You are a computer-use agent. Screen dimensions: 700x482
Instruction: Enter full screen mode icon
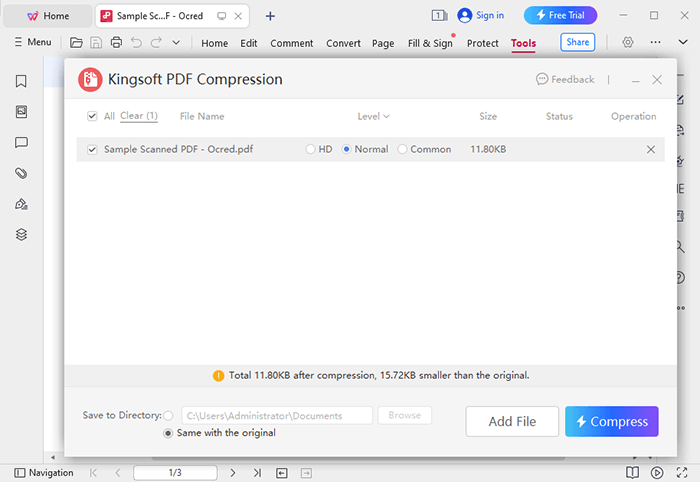pos(682,473)
